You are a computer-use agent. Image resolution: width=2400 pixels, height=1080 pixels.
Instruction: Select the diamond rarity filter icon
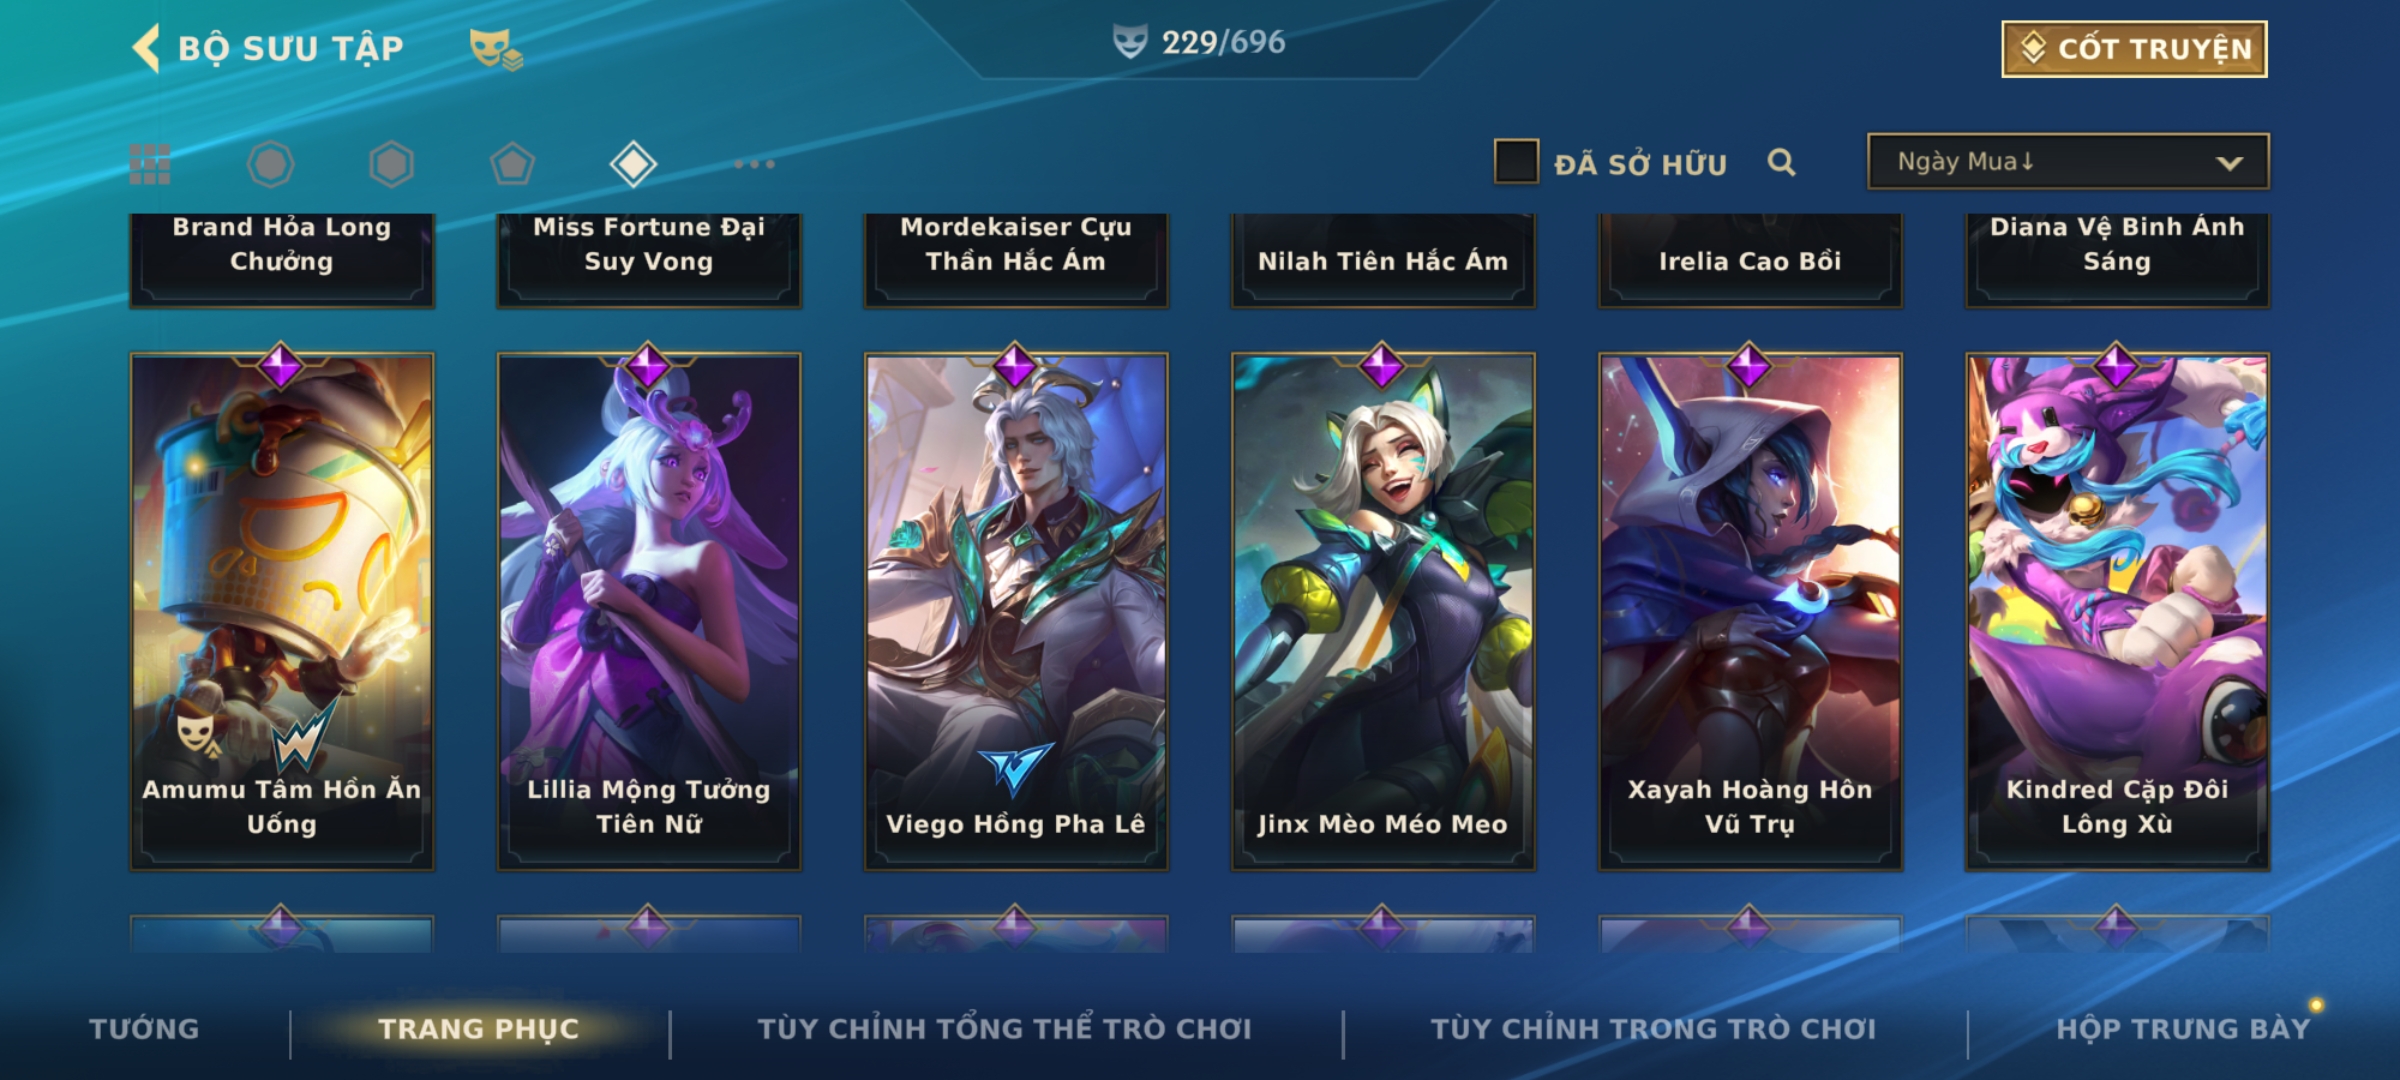[x=633, y=164]
